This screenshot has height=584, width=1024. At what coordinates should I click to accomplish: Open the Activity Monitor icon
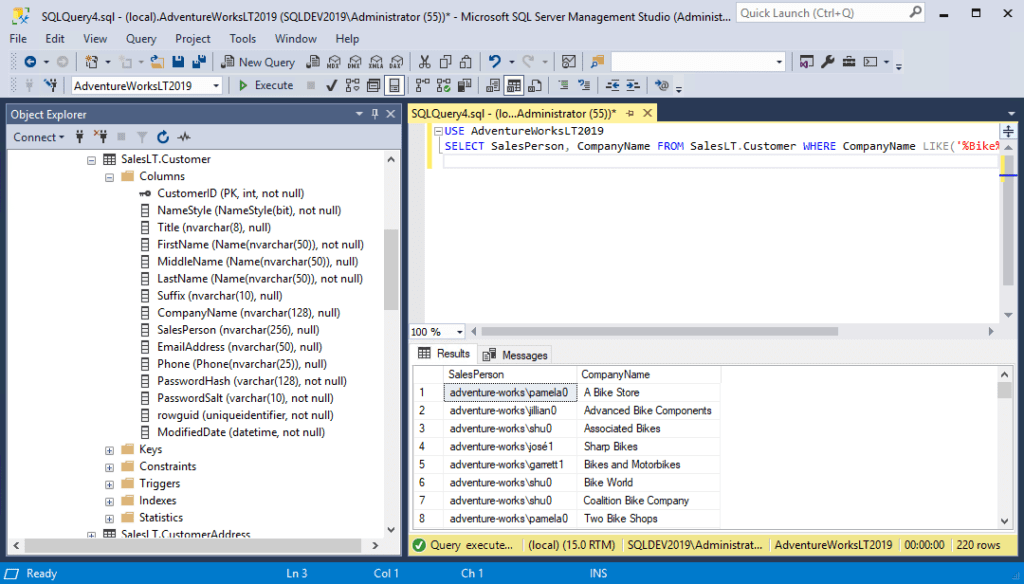pos(569,62)
